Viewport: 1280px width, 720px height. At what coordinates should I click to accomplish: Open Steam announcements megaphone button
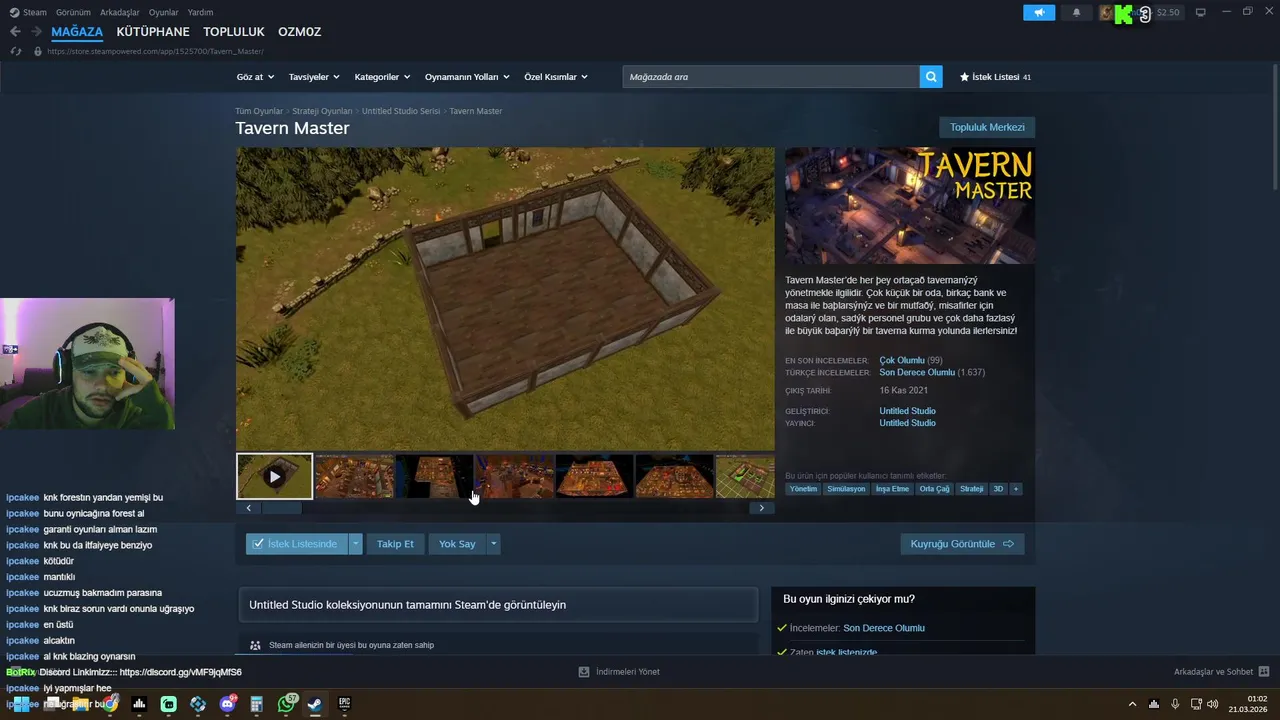point(1039,12)
